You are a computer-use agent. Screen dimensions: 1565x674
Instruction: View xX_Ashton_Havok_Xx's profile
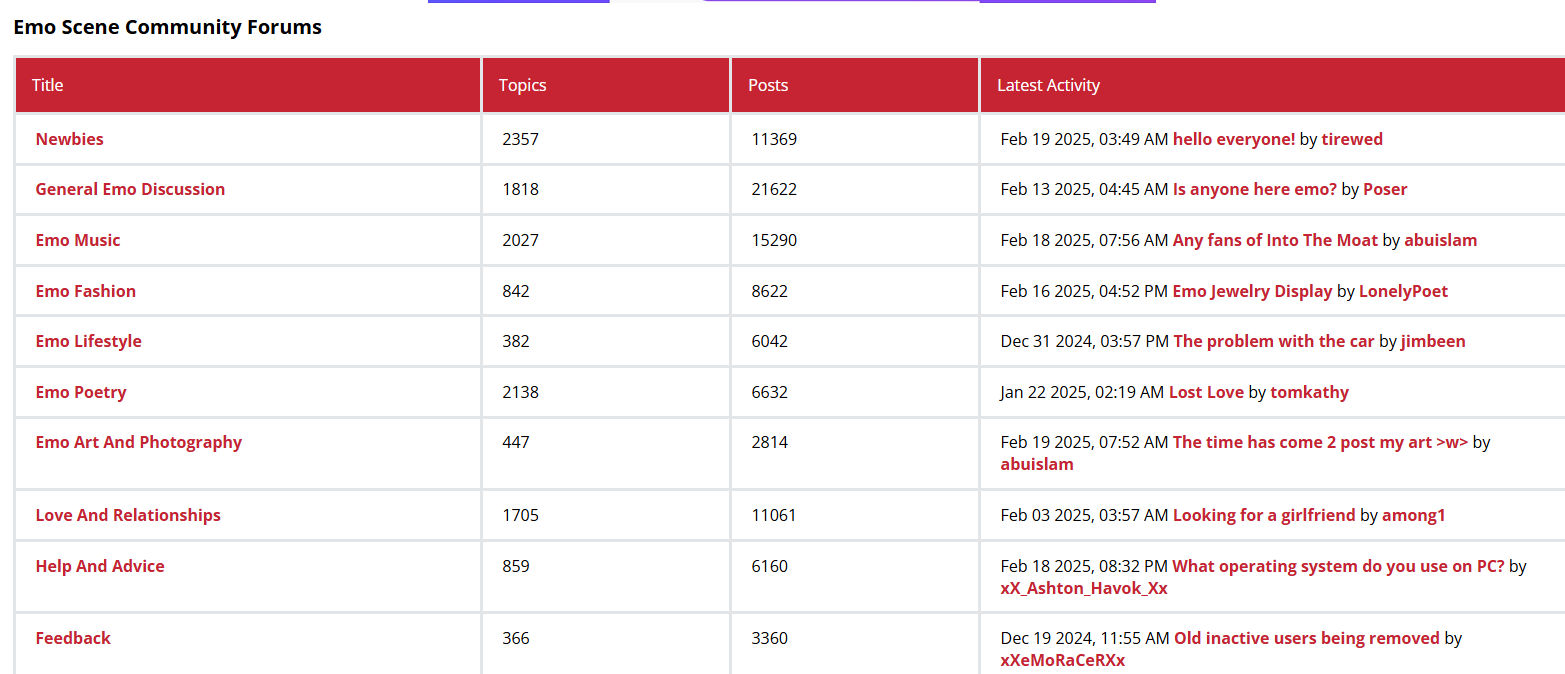coord(1084,588)
